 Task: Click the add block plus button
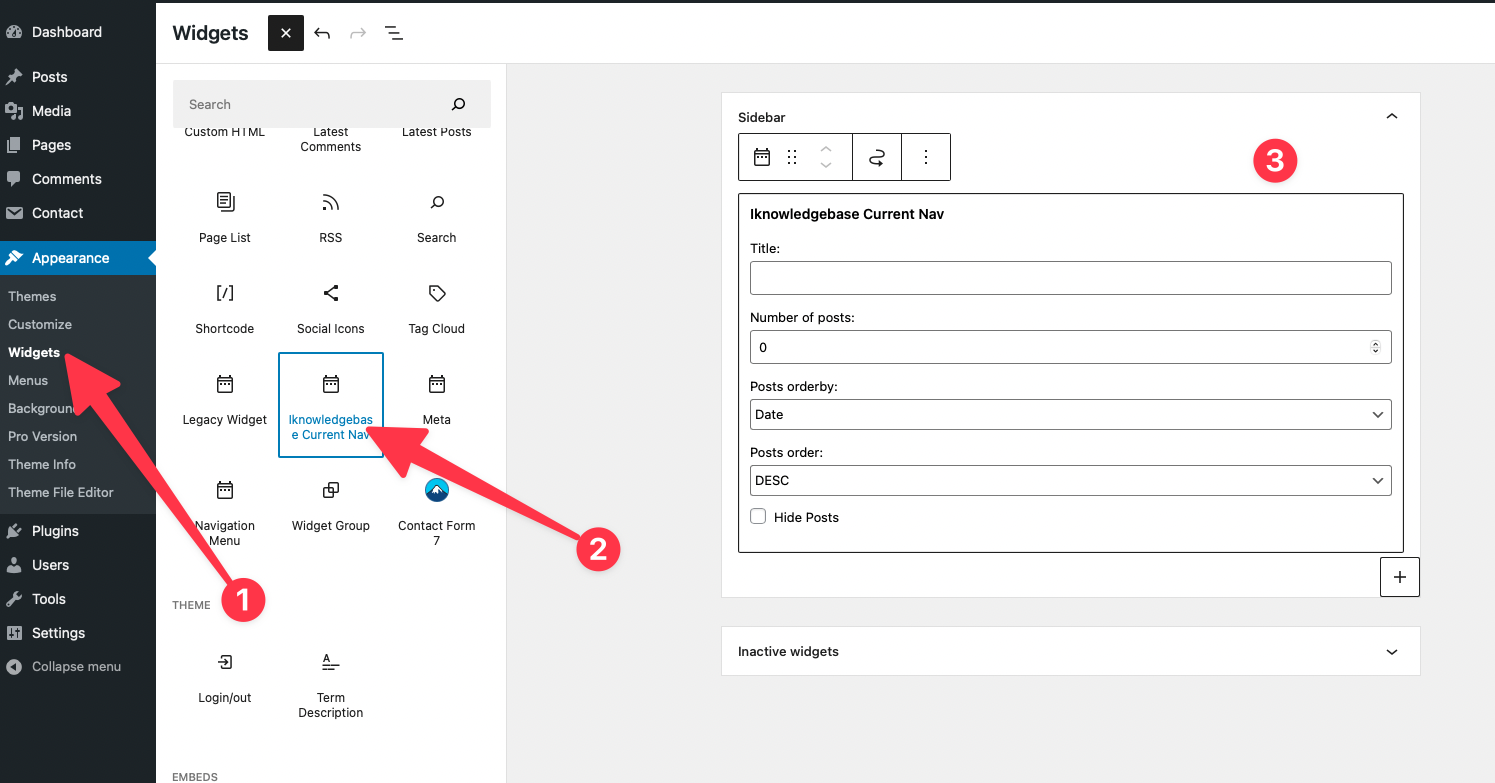coord(1399,577)
